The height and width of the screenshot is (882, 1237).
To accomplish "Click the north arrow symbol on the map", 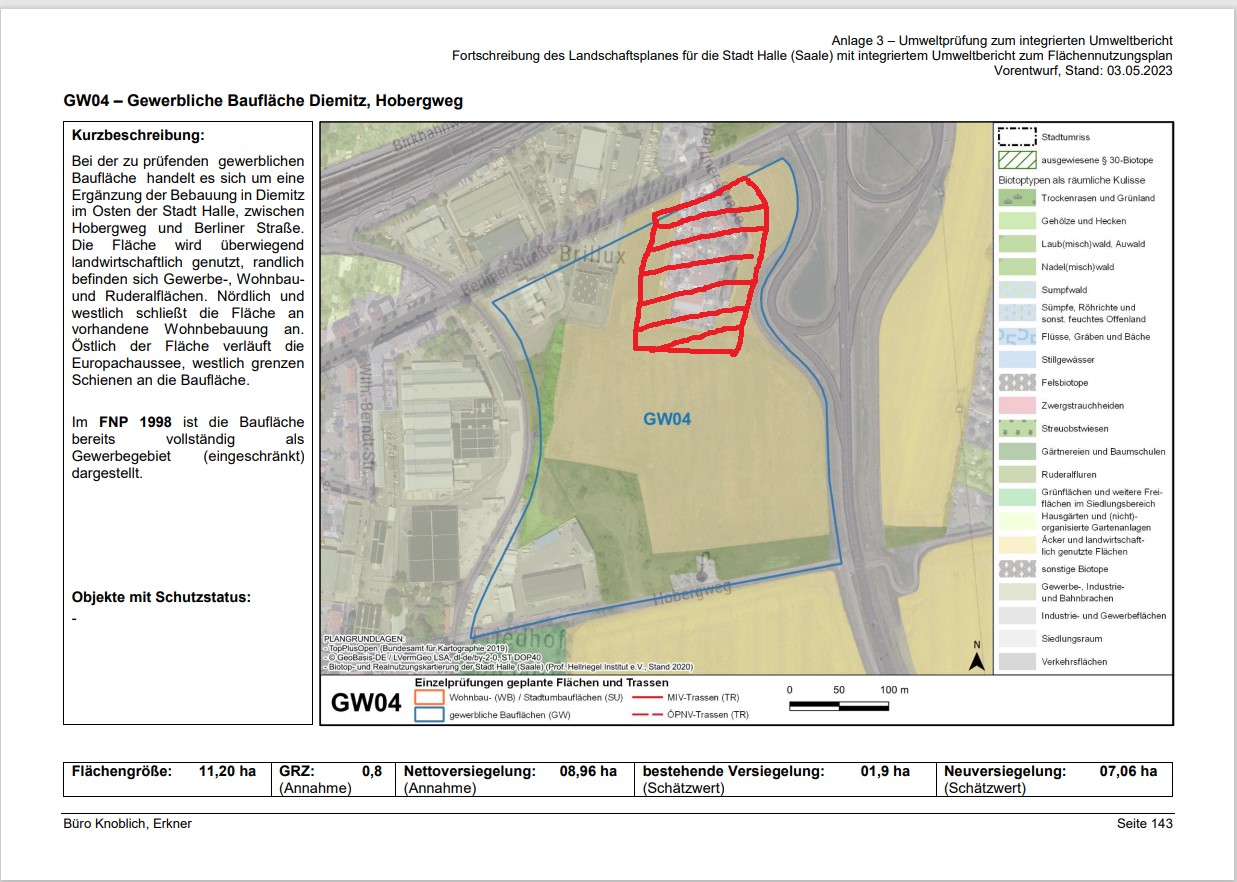I will coord(977,657).
